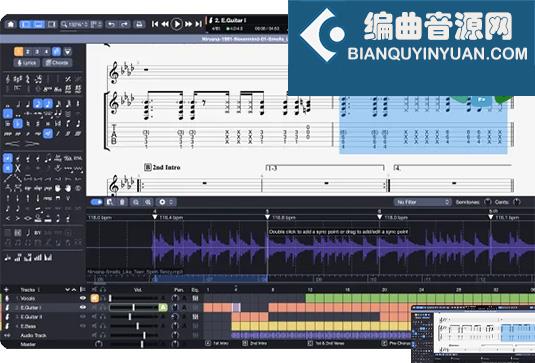The height and width of the screenshot is (363, 535).
Task: Open the Chords panel
Action: click(x=57, y=63)
